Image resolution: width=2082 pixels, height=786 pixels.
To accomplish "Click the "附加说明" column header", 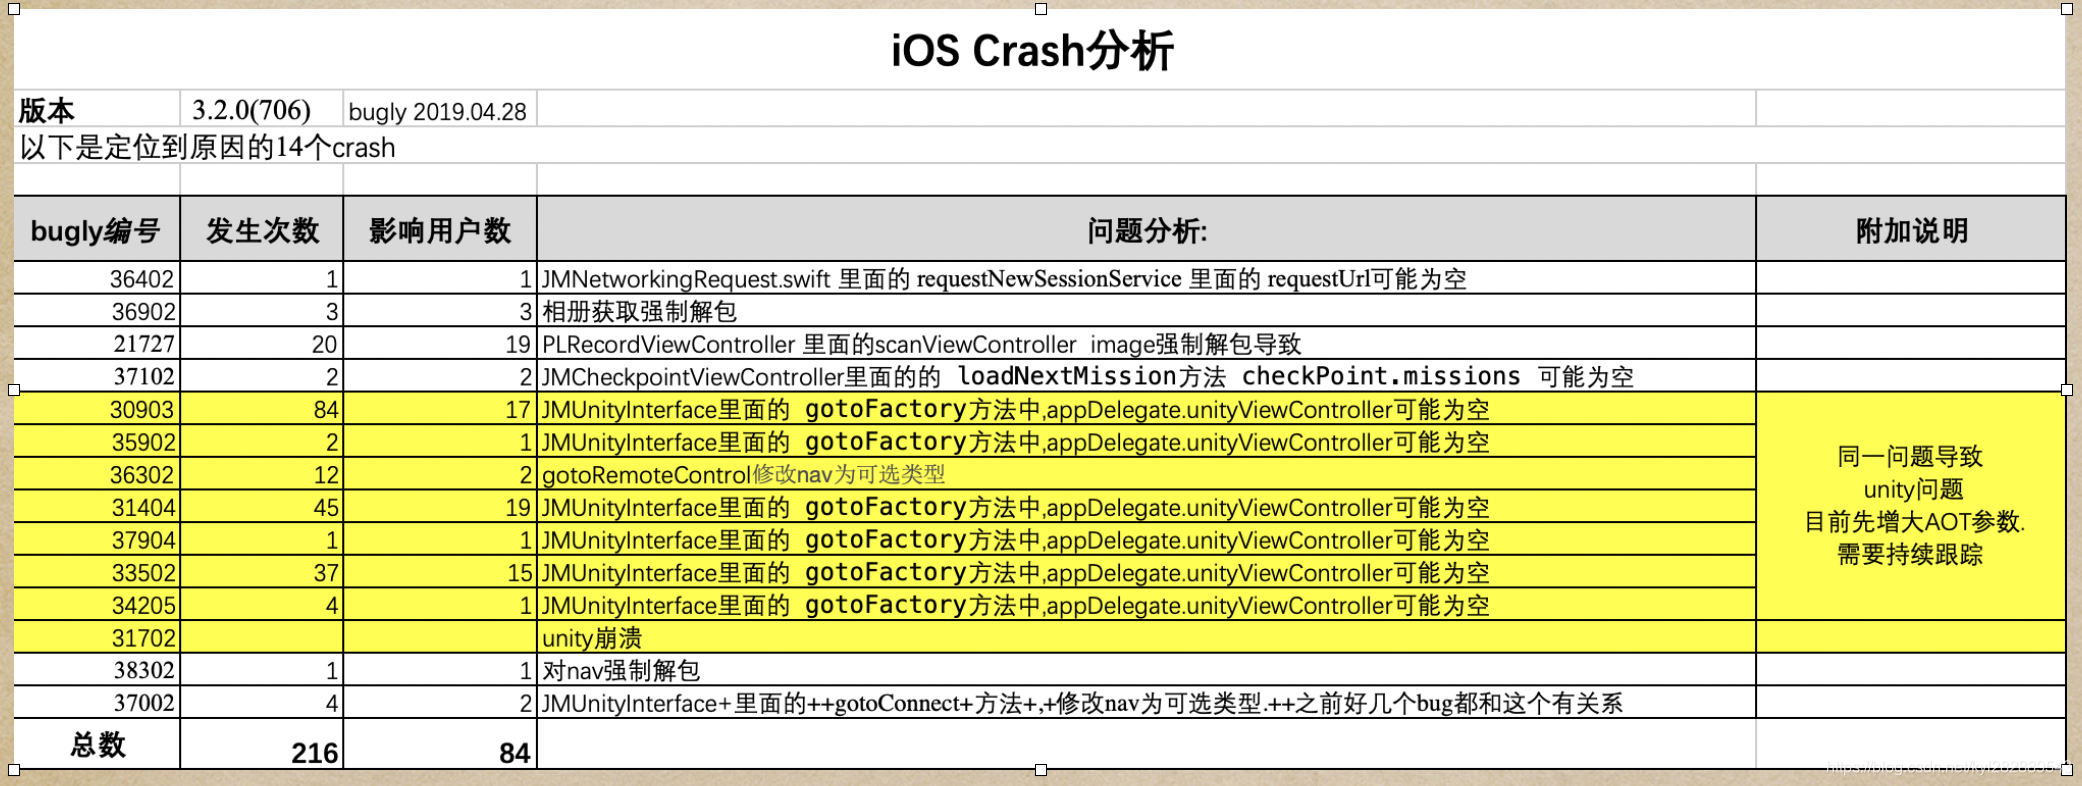I will [1911, 229].
